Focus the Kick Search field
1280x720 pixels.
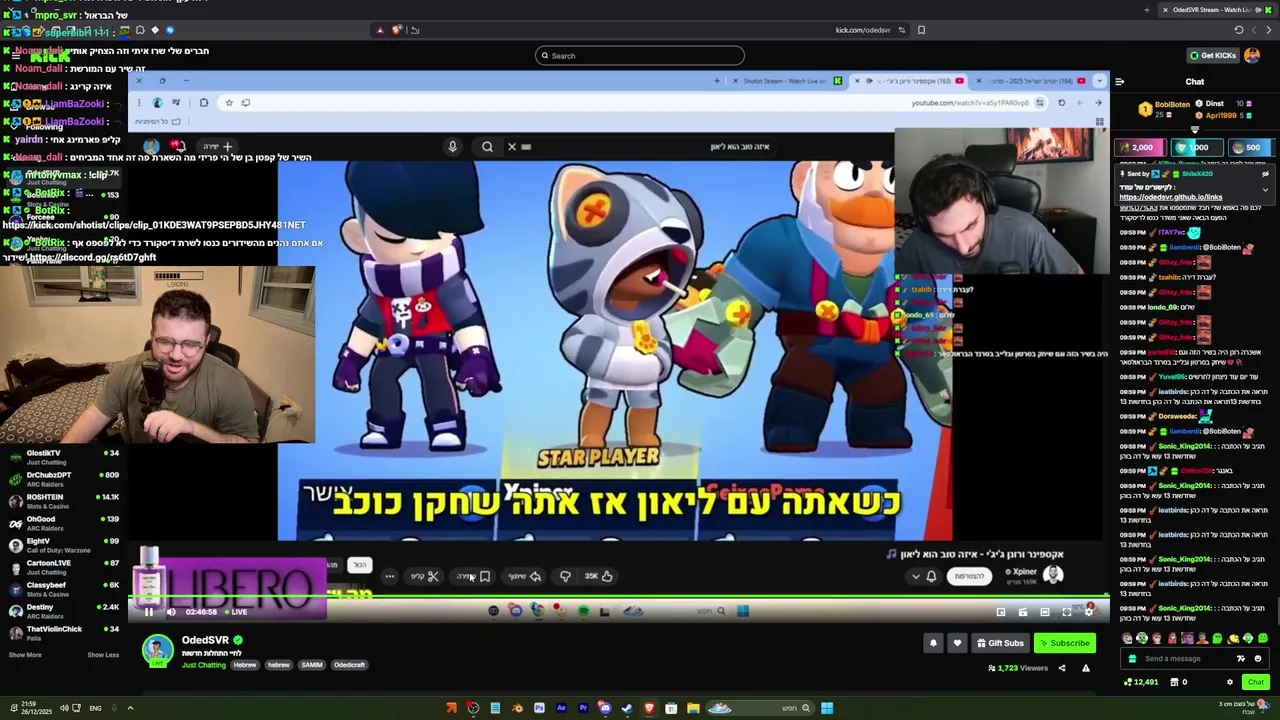[x=640, y=56]
